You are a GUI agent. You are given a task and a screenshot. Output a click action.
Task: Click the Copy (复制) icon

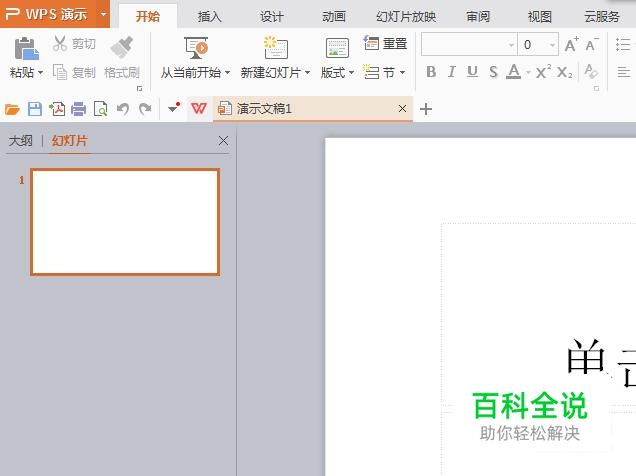click(x=60, y=72)
